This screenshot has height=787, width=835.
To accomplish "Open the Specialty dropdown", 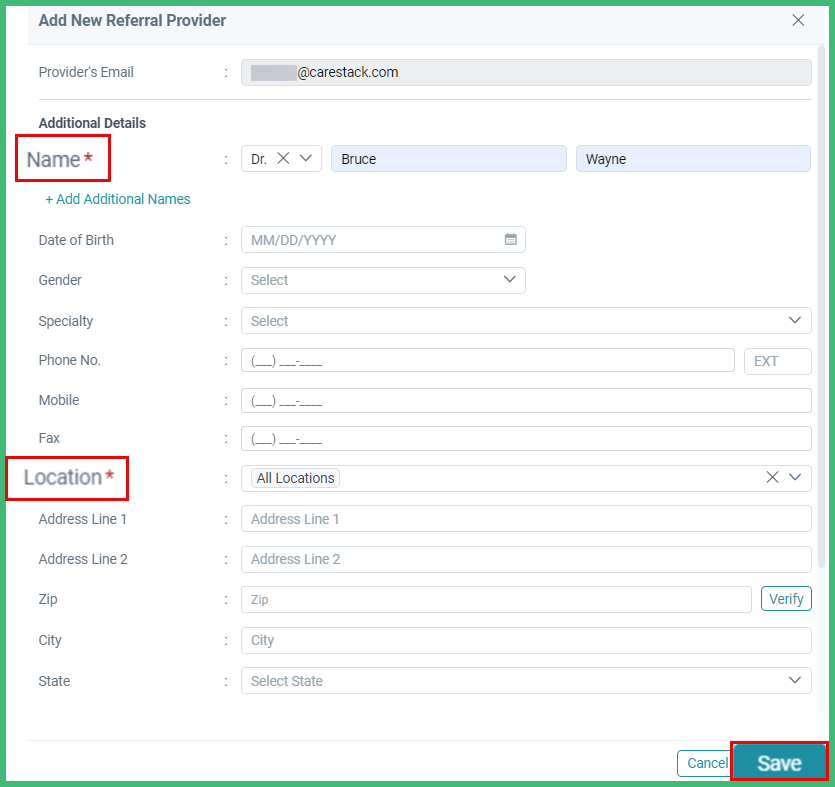I will (x=525, y=321).
